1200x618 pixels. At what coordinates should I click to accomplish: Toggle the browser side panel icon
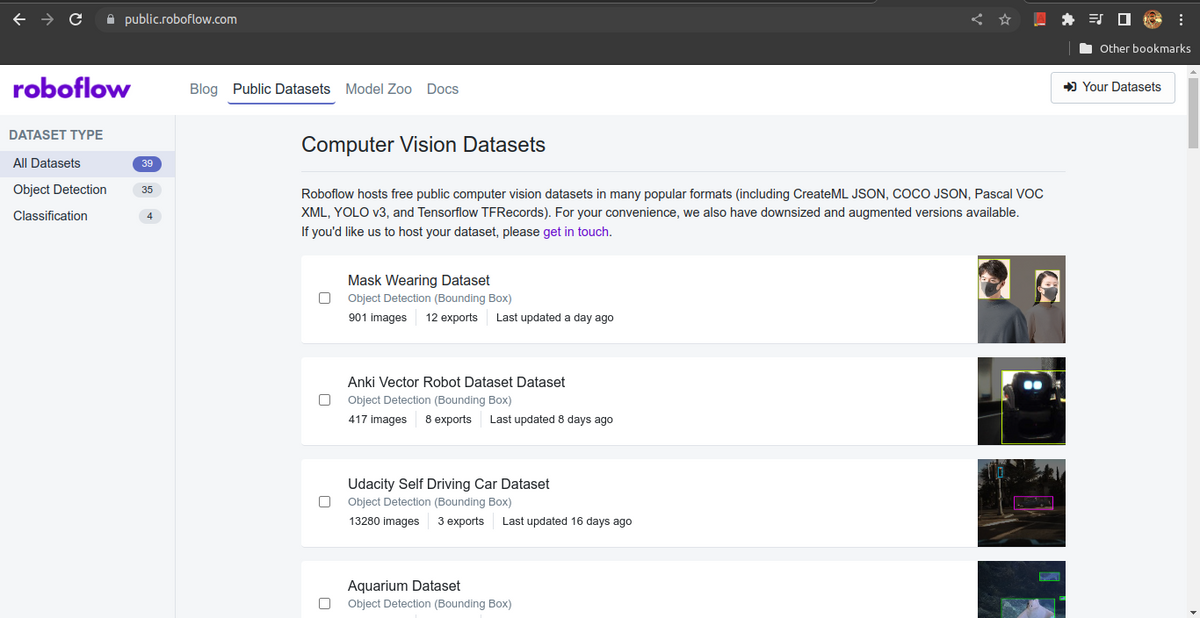[x=1123, y=18]
